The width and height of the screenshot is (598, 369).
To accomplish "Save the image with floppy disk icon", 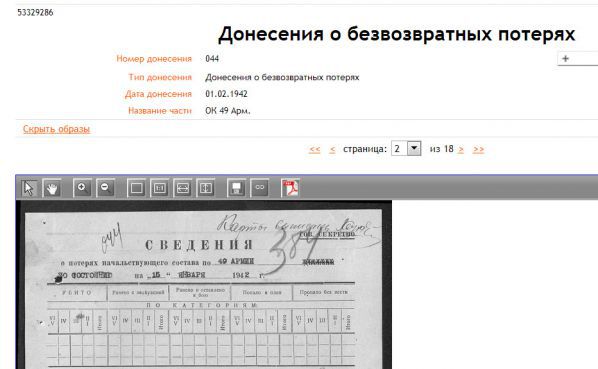I will tap(236, 188).
